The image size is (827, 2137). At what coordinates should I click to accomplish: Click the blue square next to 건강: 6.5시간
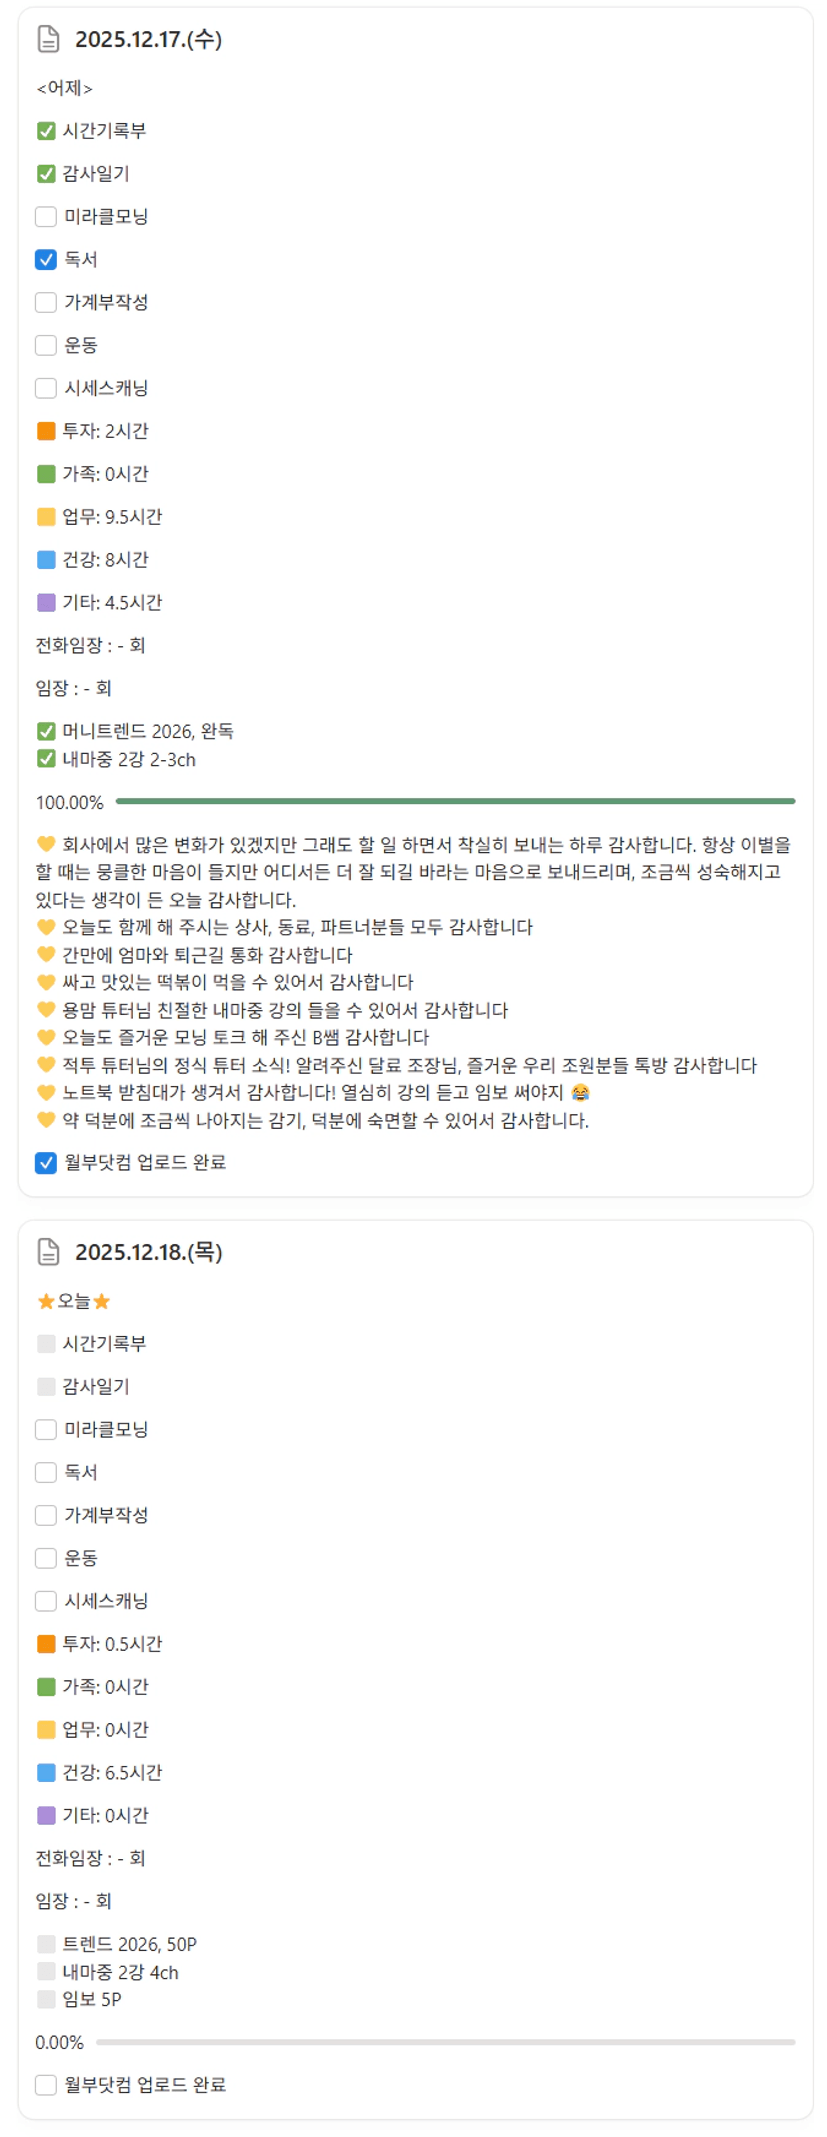(x=46, y=1772)
